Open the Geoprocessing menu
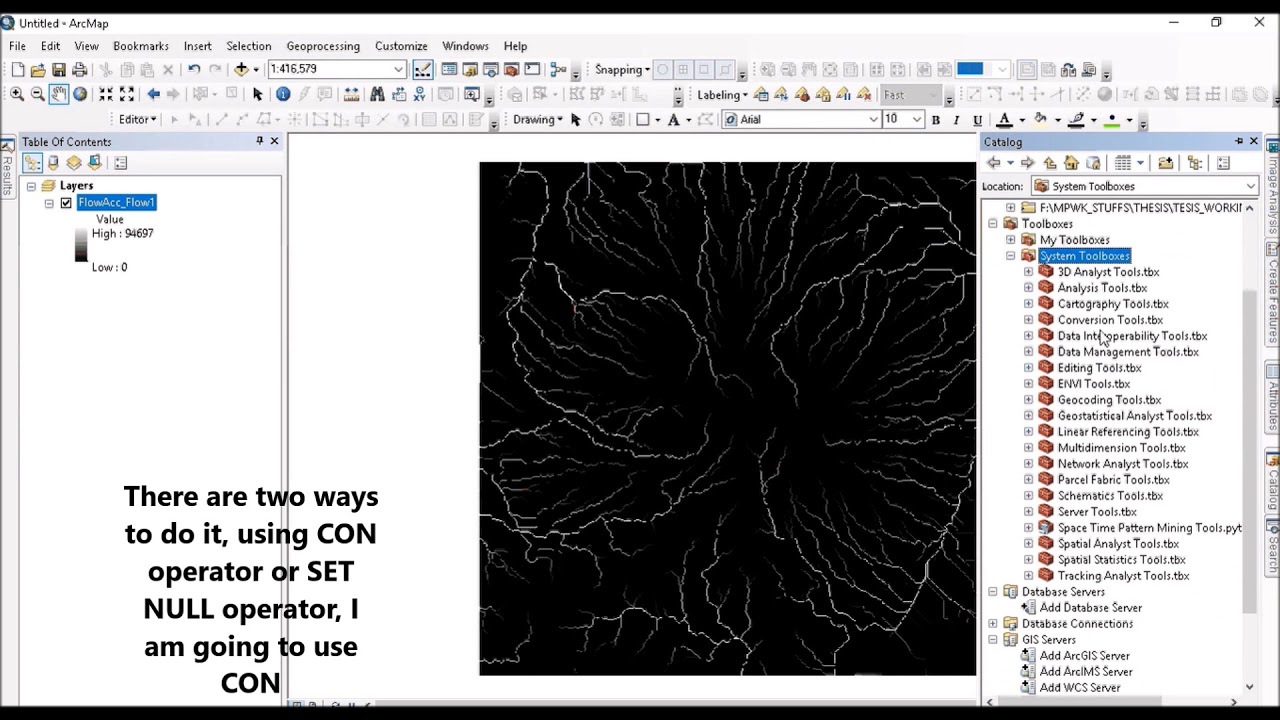 tap(323, 46)
